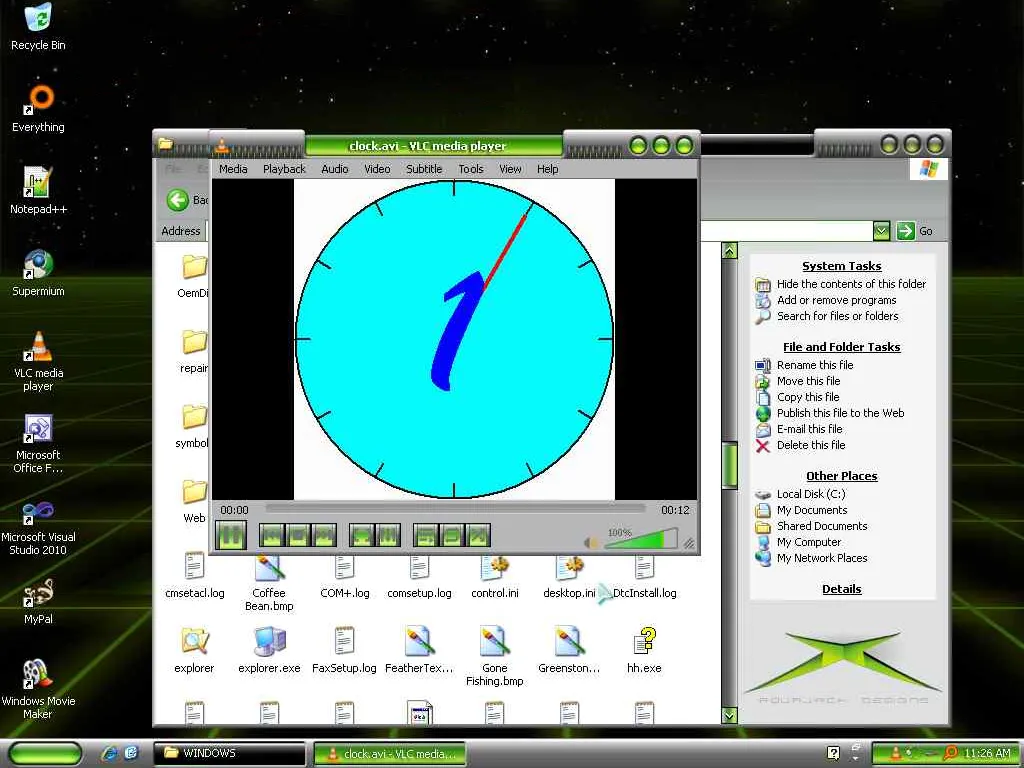Adjust the VLC volume slider

[x=640, y=539]
